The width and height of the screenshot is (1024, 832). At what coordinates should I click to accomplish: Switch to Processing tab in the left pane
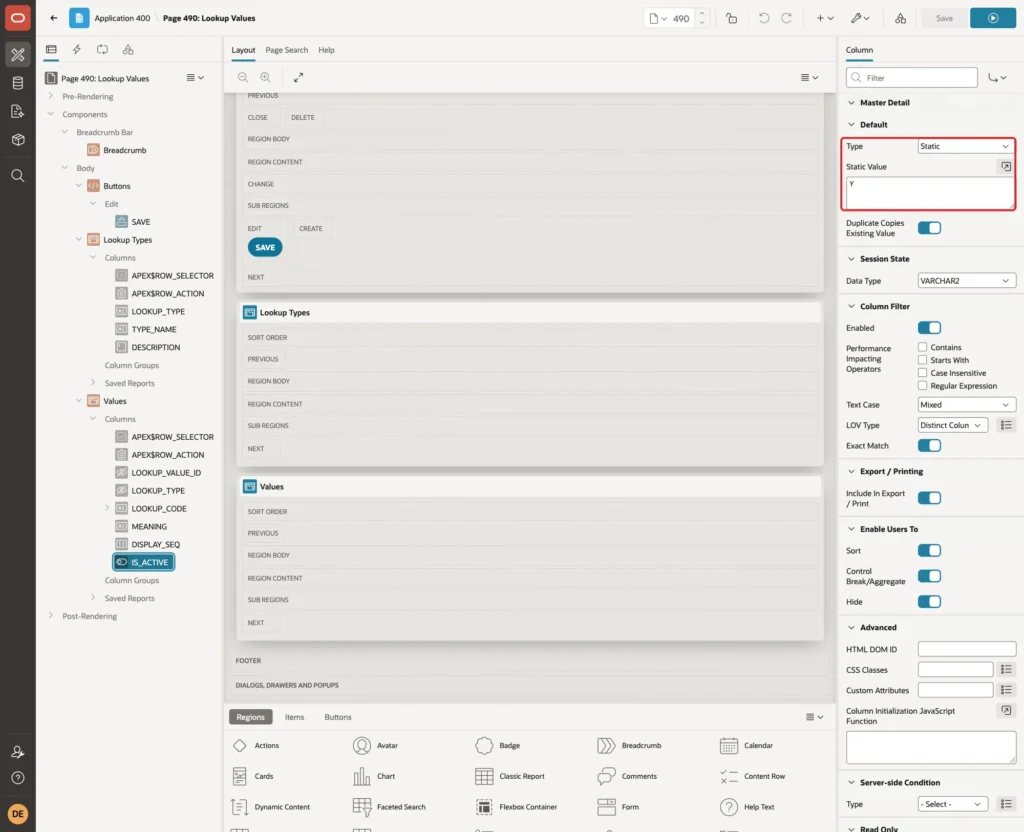[x=102, y=50]
